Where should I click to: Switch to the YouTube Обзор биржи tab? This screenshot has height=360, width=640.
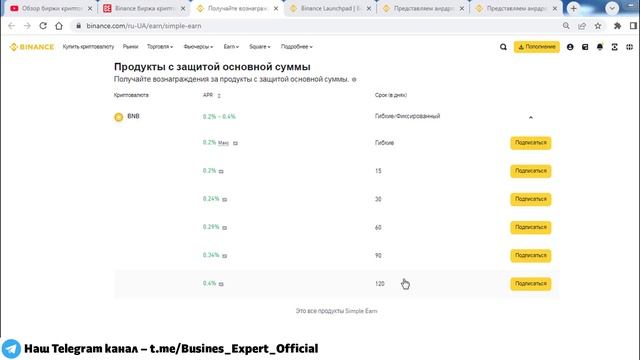click(x=51, y=8)
